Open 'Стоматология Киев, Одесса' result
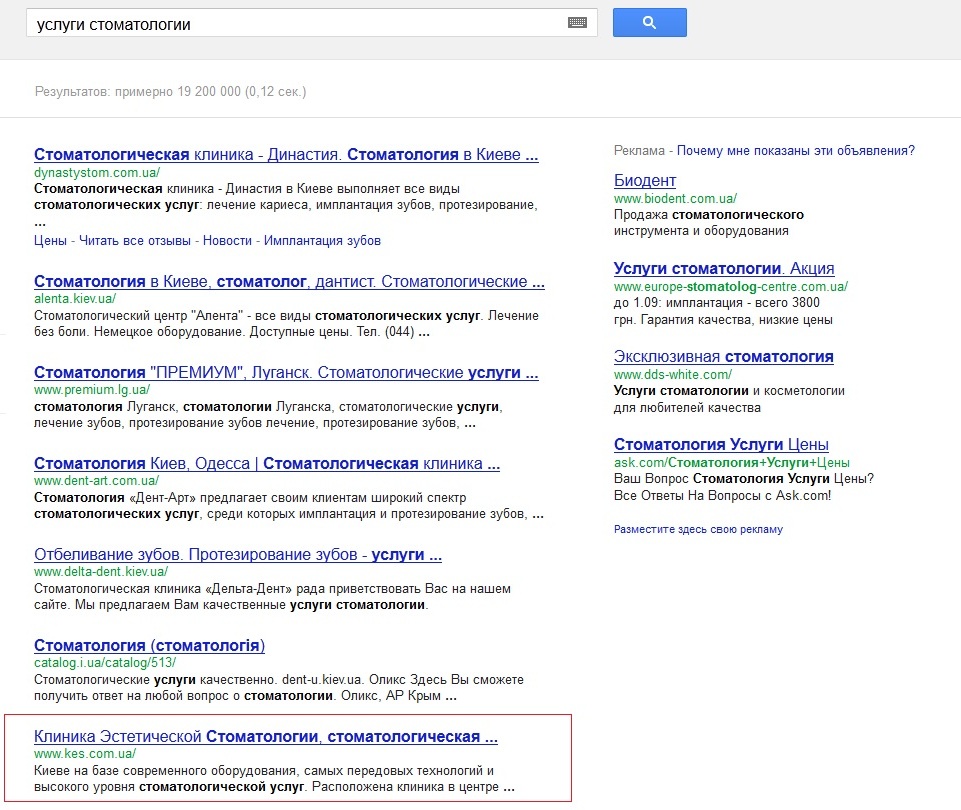The image size is (961, 810). coord(267,463)
